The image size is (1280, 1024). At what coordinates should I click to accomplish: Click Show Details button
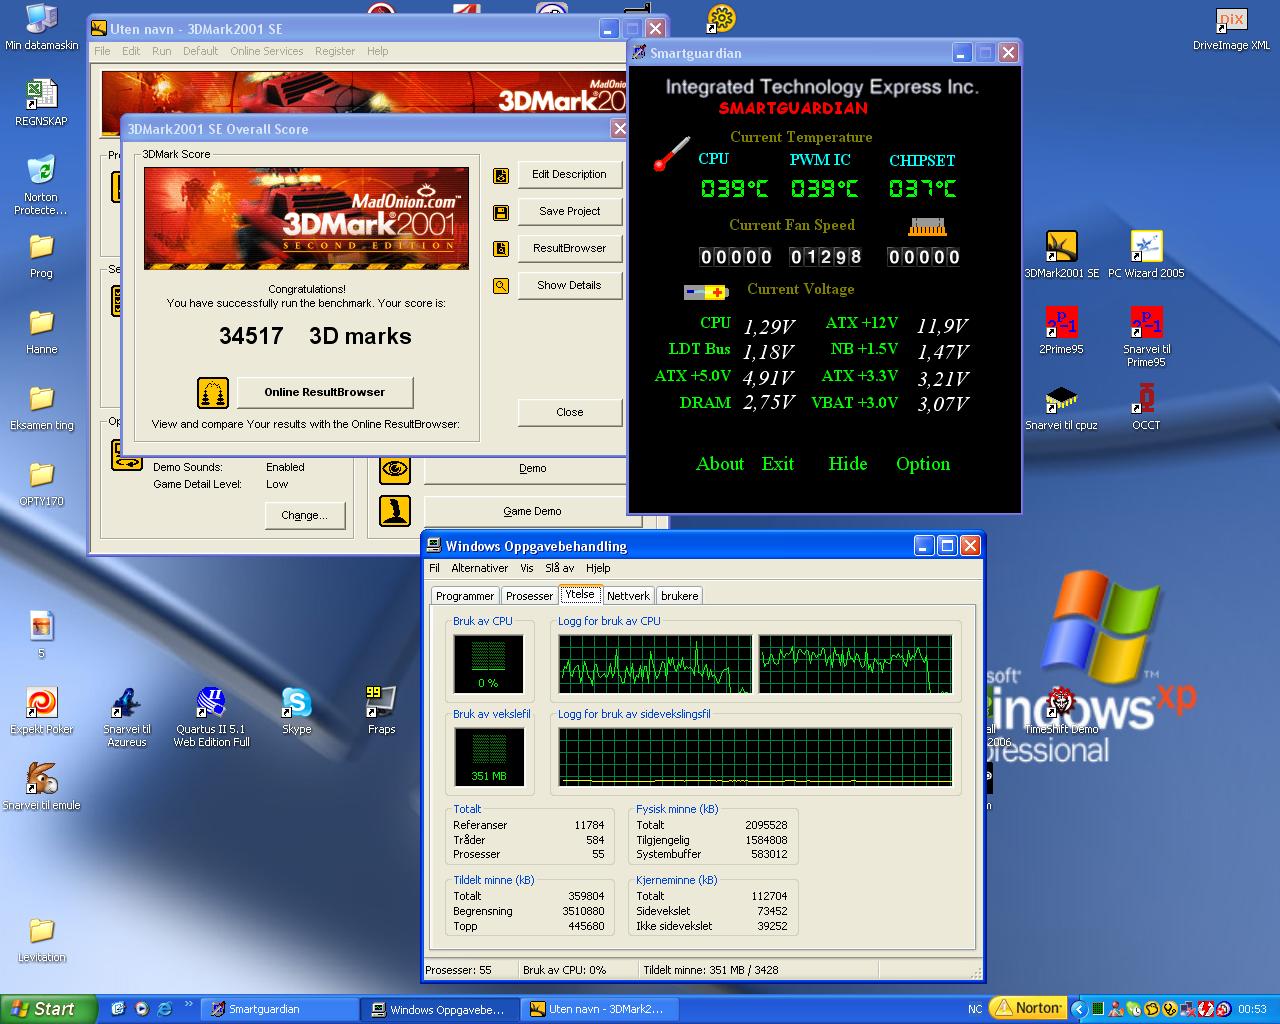pos(570,286)
